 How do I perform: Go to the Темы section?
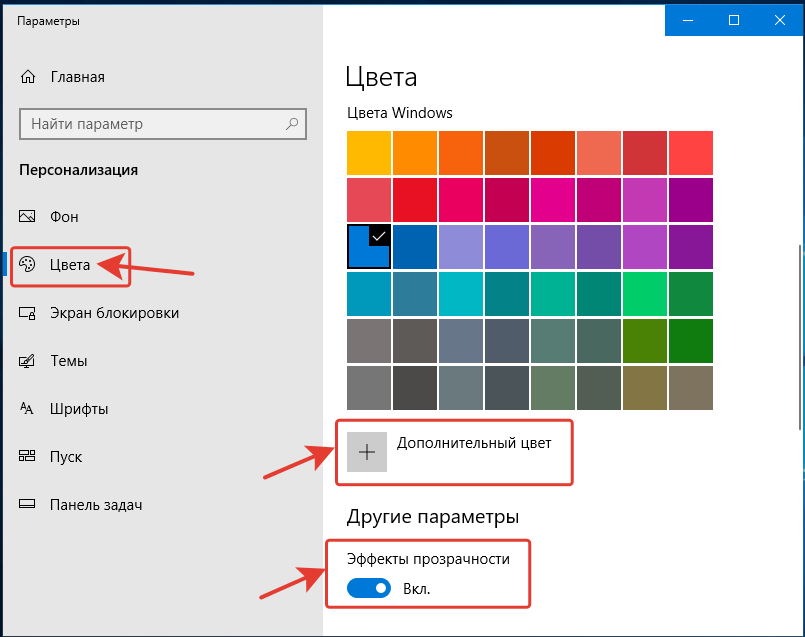(69, 361)
